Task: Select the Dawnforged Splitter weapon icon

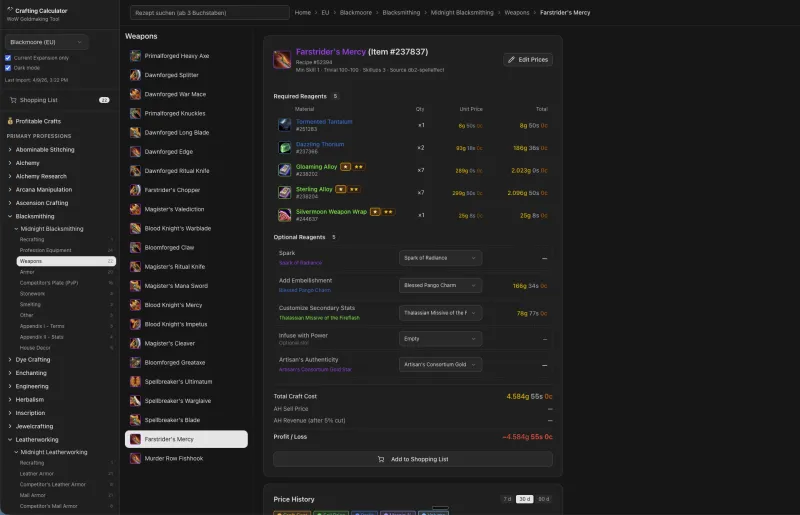Action: click(135, 75)
